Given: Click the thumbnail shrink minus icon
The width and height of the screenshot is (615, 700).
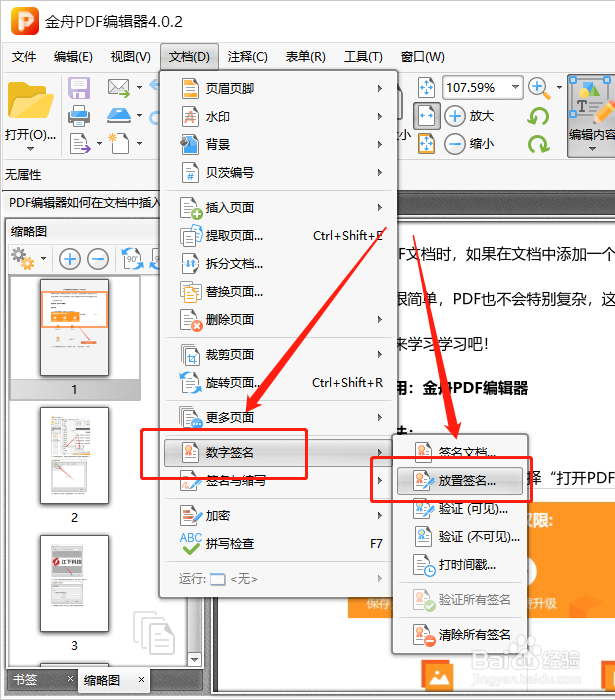Looking at the screenshot, I should (x=98, y=259).
